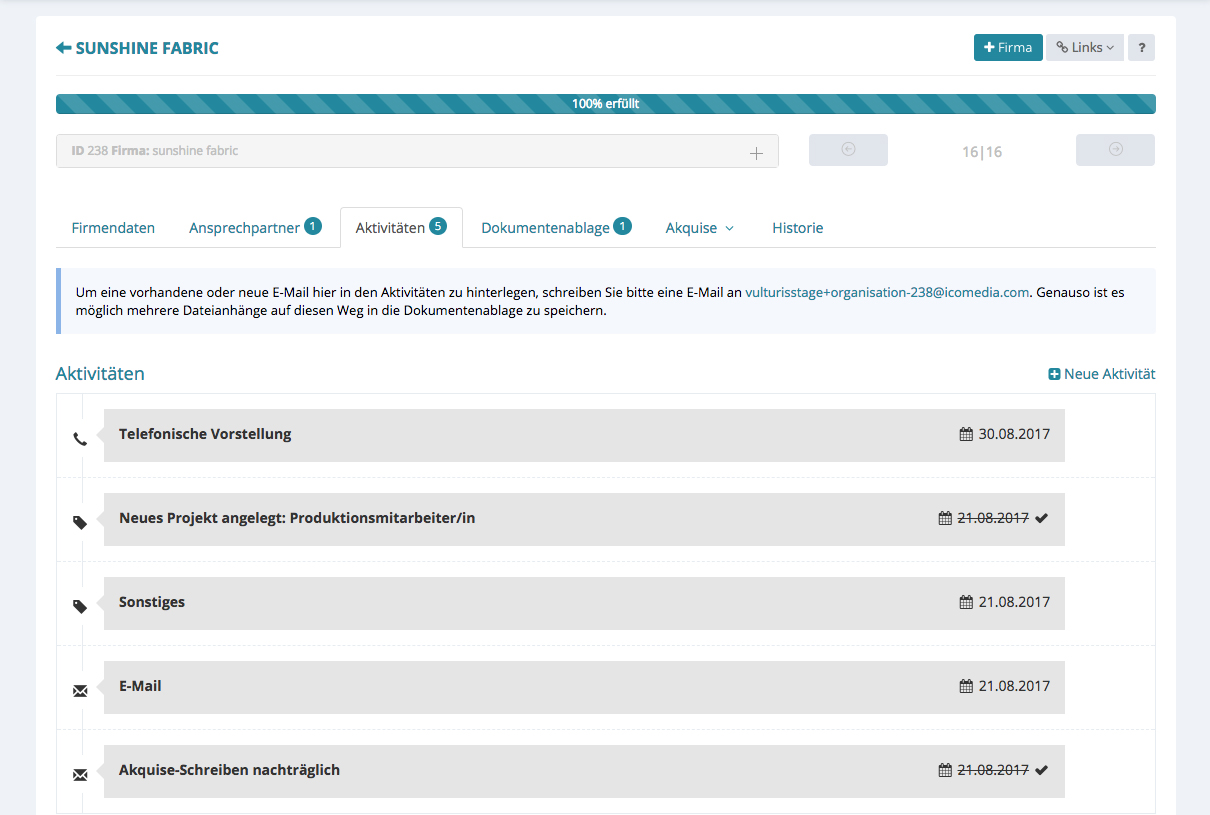Open the Links dropdown

coord(1085,48)
